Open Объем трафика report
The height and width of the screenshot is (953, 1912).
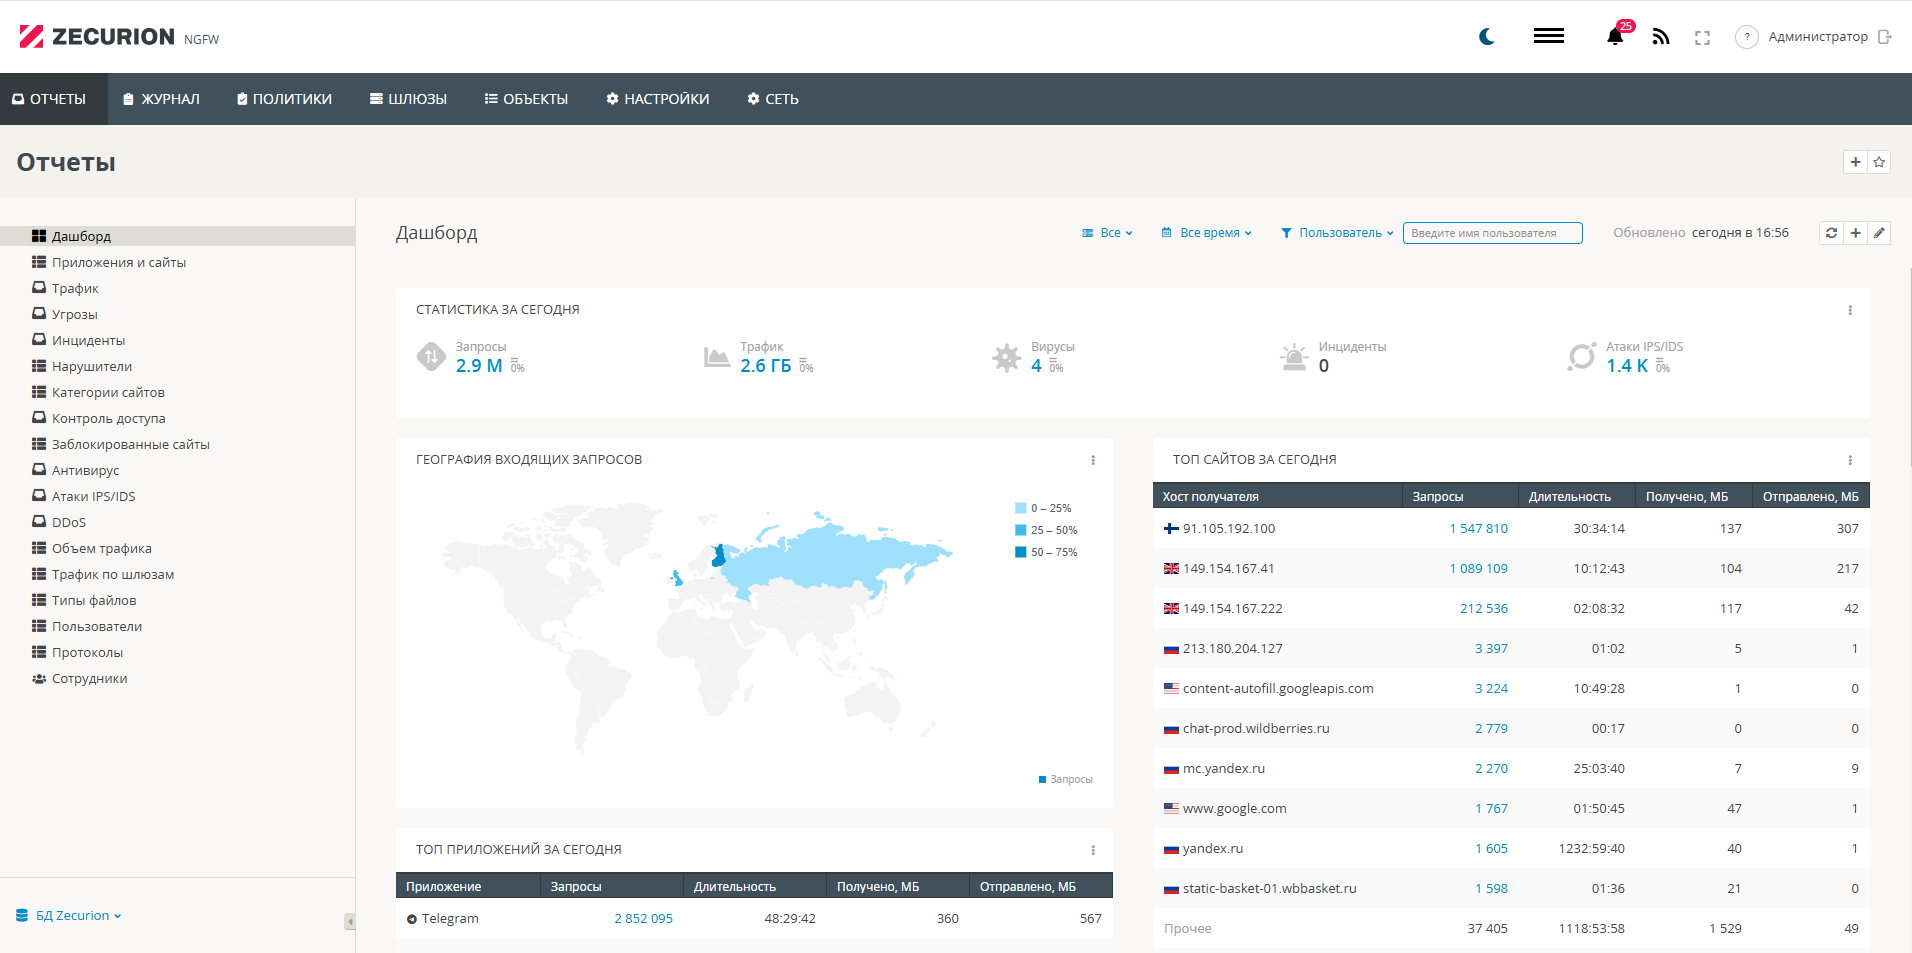(101, 548)
